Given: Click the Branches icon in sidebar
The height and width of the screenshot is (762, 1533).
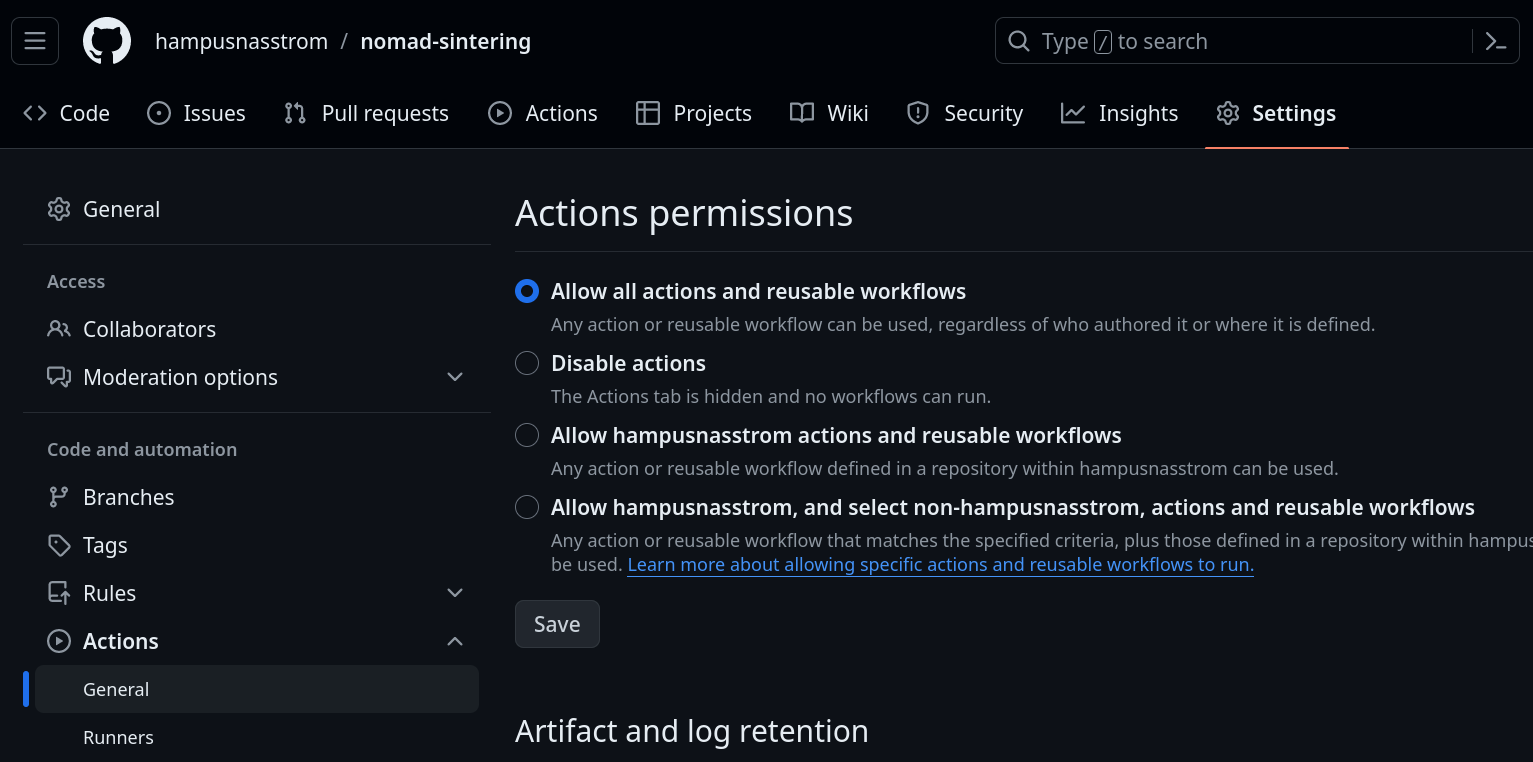Looking at the screenshot, I should pos(59,497).
